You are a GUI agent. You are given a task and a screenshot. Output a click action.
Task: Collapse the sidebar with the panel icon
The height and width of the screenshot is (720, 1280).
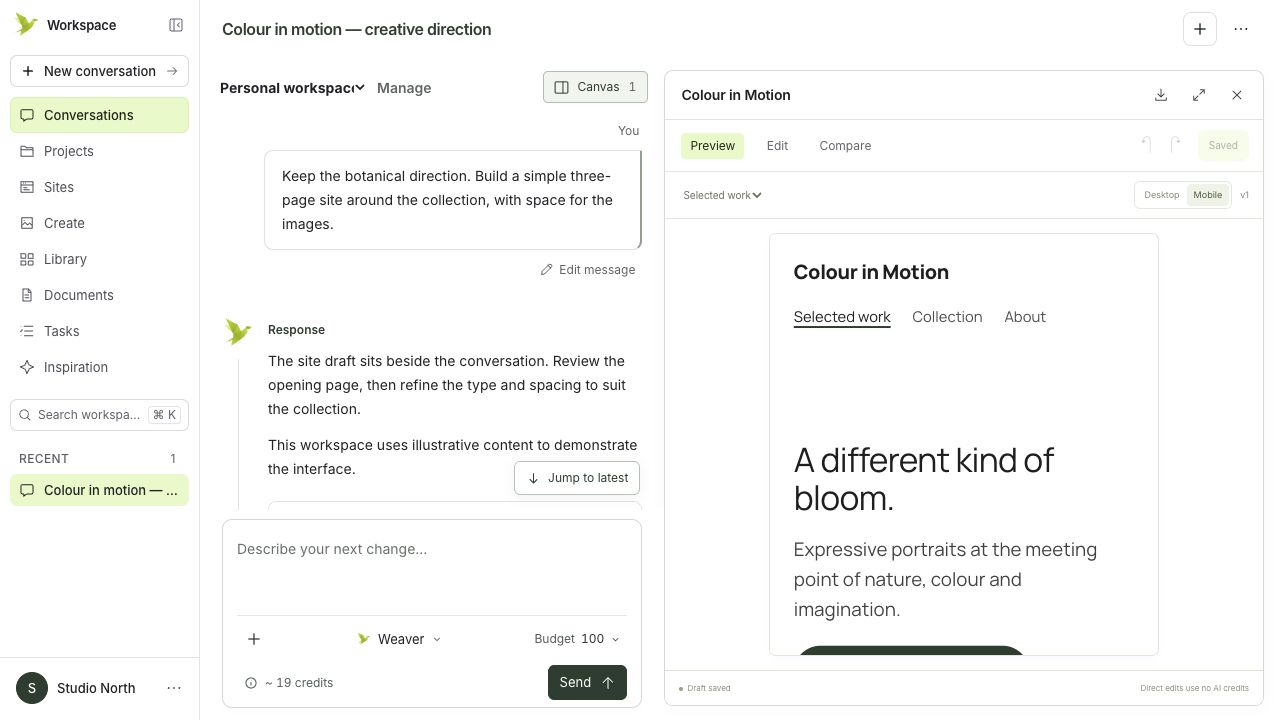click(176, 25)
